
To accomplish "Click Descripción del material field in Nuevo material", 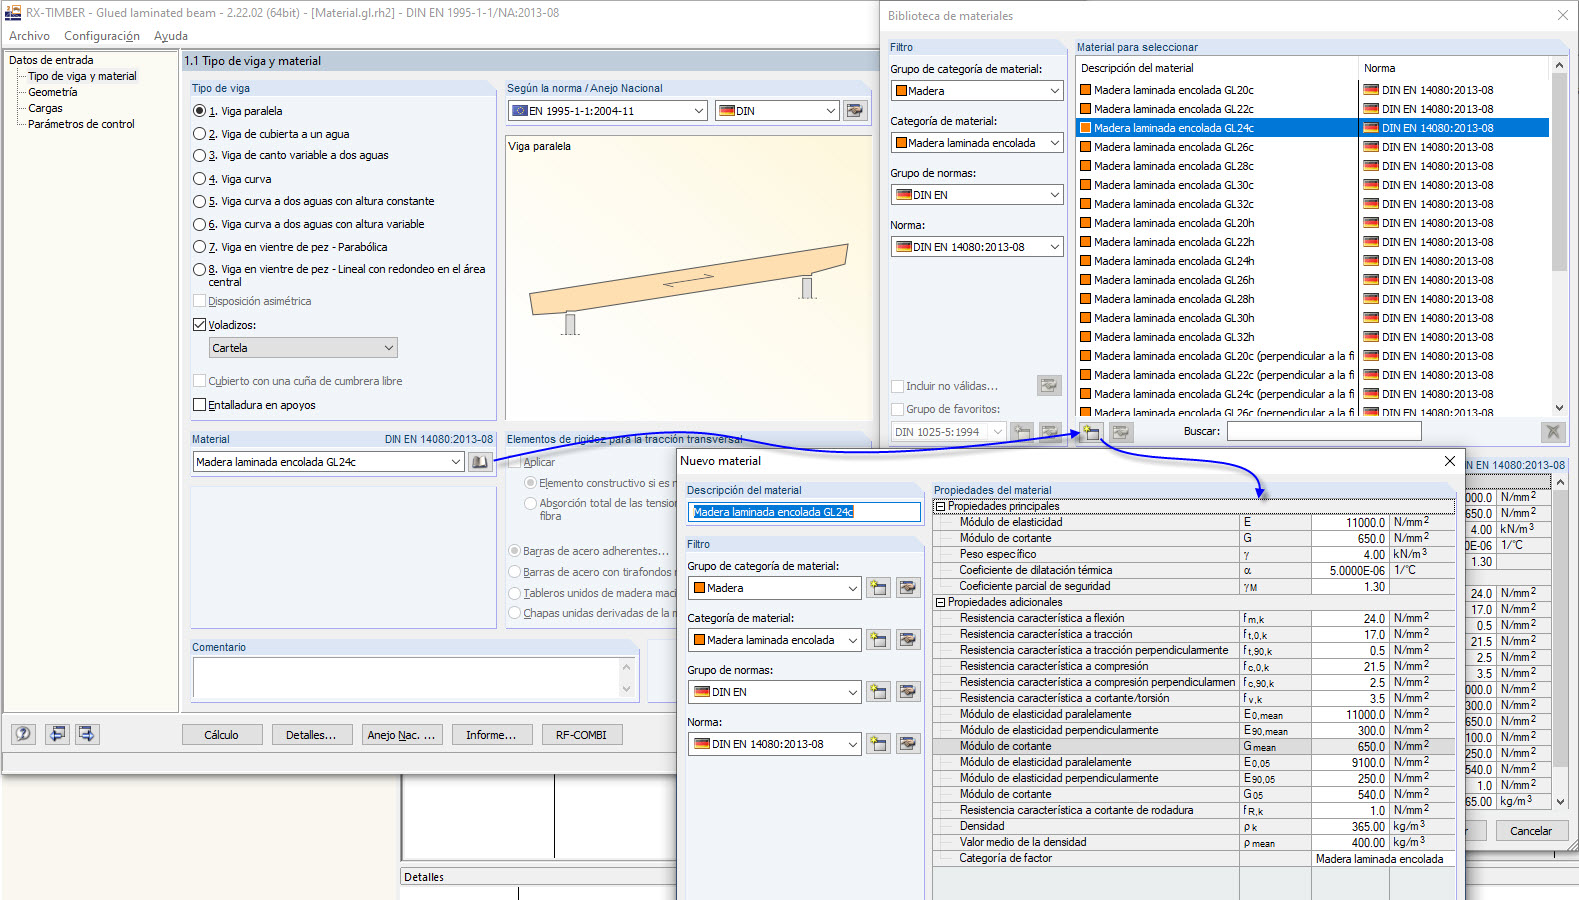I will [804, 512].
